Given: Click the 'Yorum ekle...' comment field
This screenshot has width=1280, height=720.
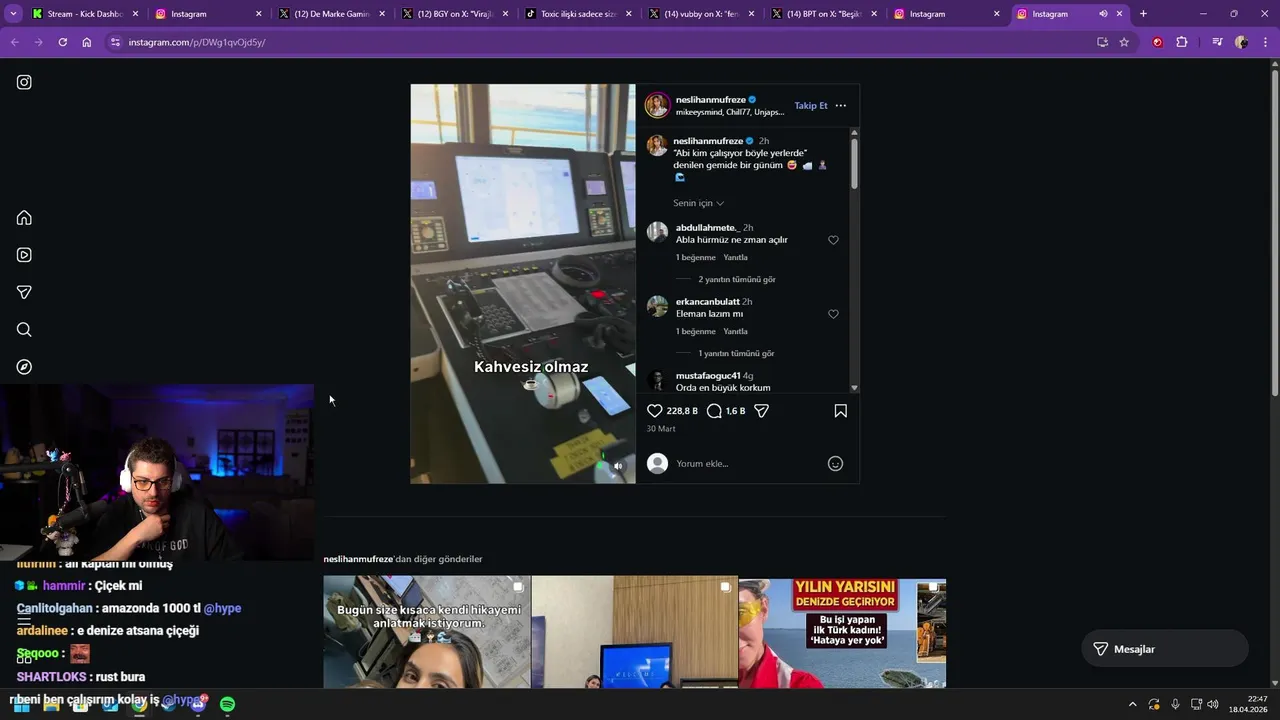Looking at the screenshot, I should [745, 463].
